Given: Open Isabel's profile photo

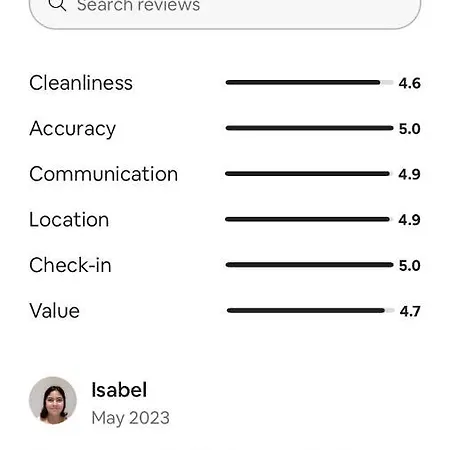Looking at the screenshot, I should (53, 400).
